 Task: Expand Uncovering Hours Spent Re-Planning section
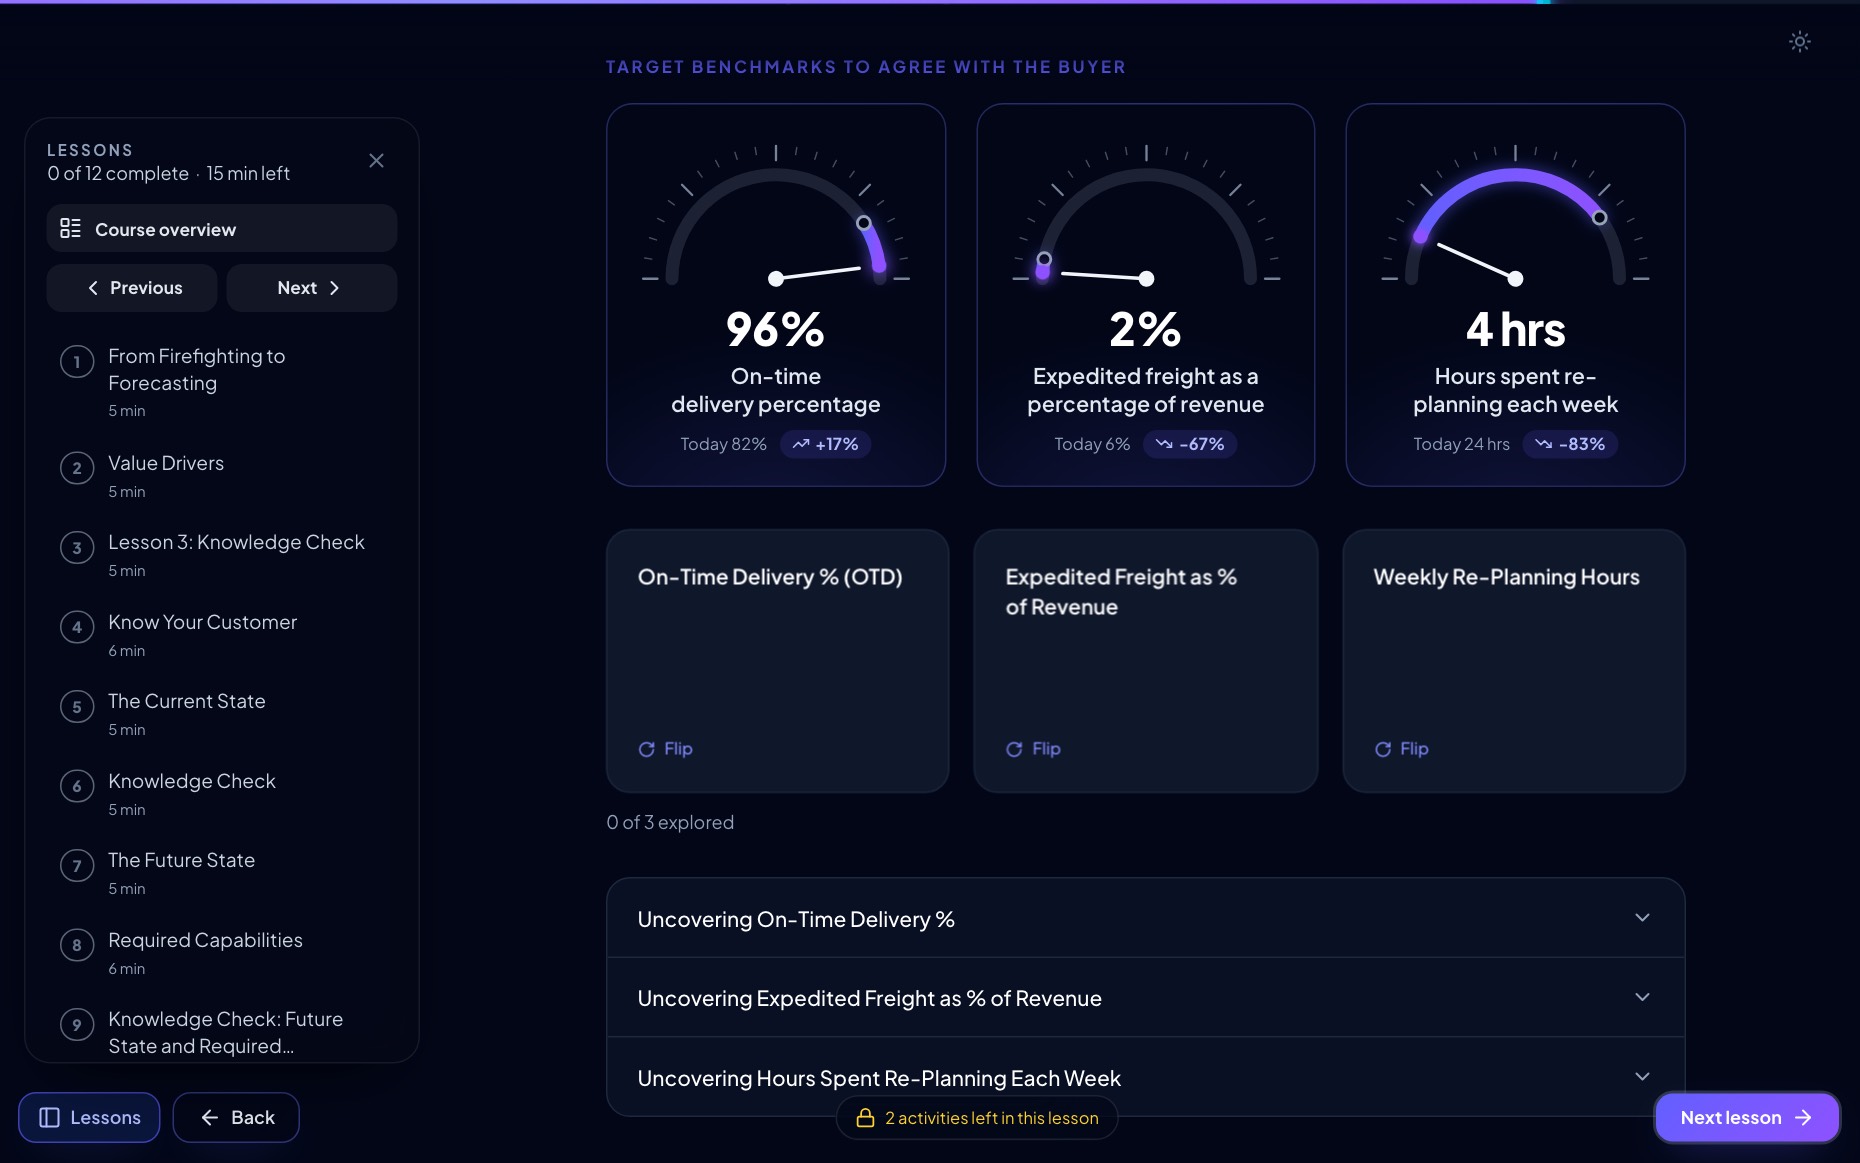(1145, 1077)
